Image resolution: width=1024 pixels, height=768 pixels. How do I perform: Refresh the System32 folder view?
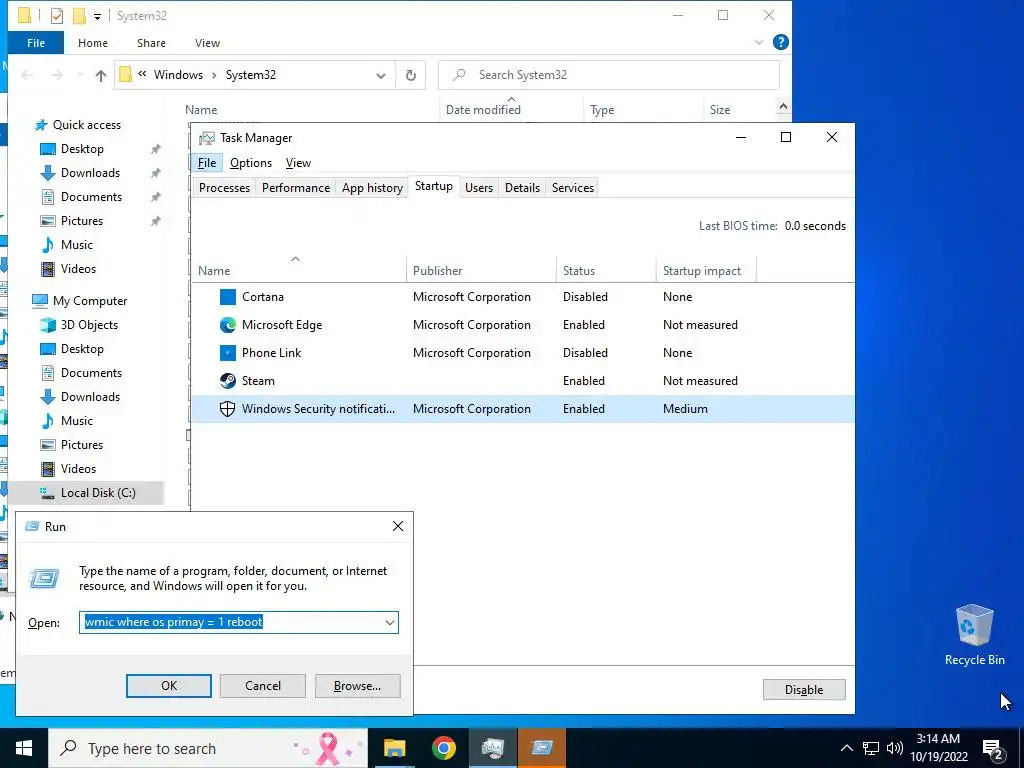pos(411,75)
